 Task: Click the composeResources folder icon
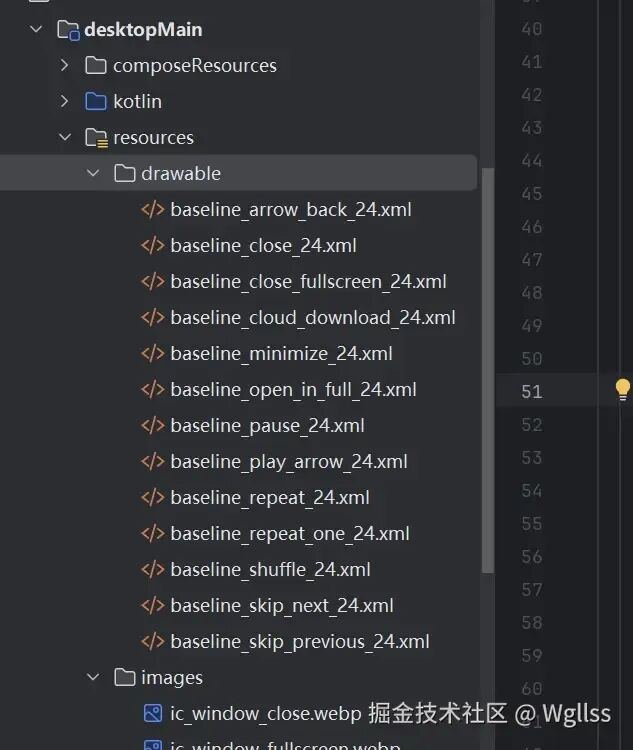96,65
